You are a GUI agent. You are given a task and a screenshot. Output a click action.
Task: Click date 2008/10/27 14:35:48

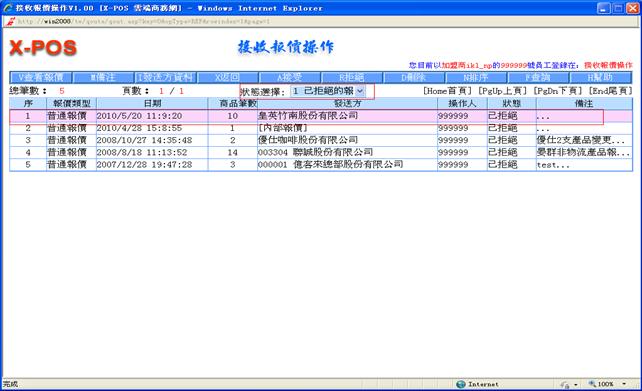[x=144, y=140]
